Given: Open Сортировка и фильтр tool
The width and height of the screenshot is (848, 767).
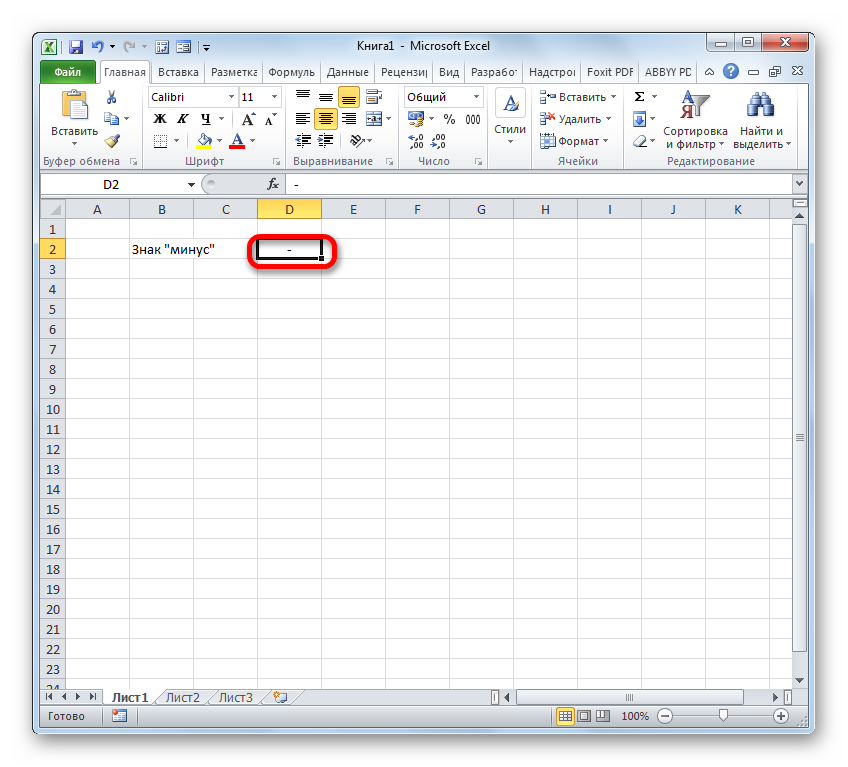Looking at the screenshot, I should (695, 120).
